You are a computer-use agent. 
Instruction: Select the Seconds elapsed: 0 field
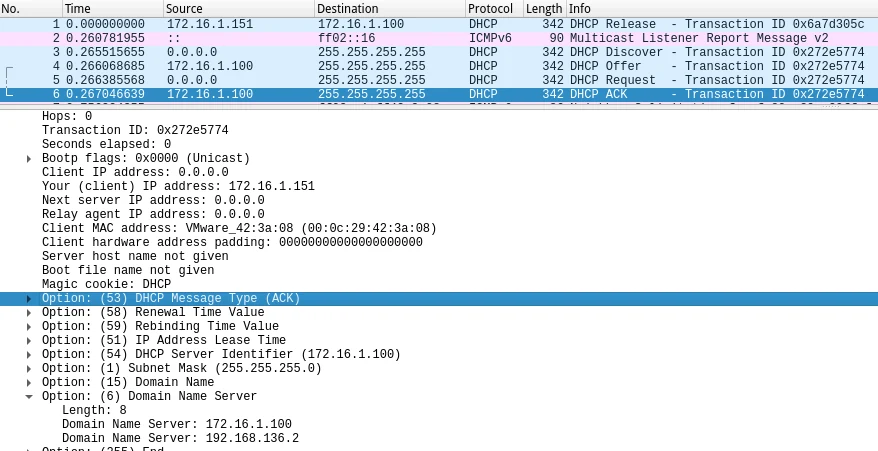(106, 145)
